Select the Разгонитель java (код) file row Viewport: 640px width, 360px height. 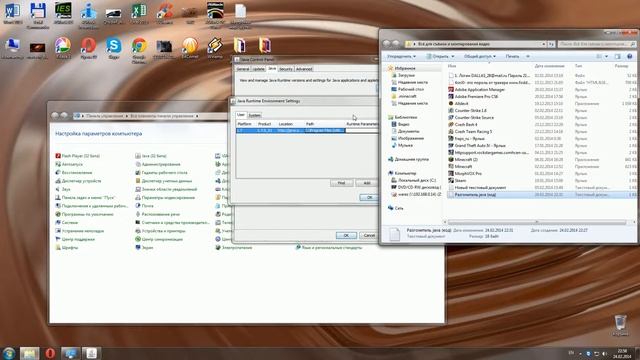541,195
